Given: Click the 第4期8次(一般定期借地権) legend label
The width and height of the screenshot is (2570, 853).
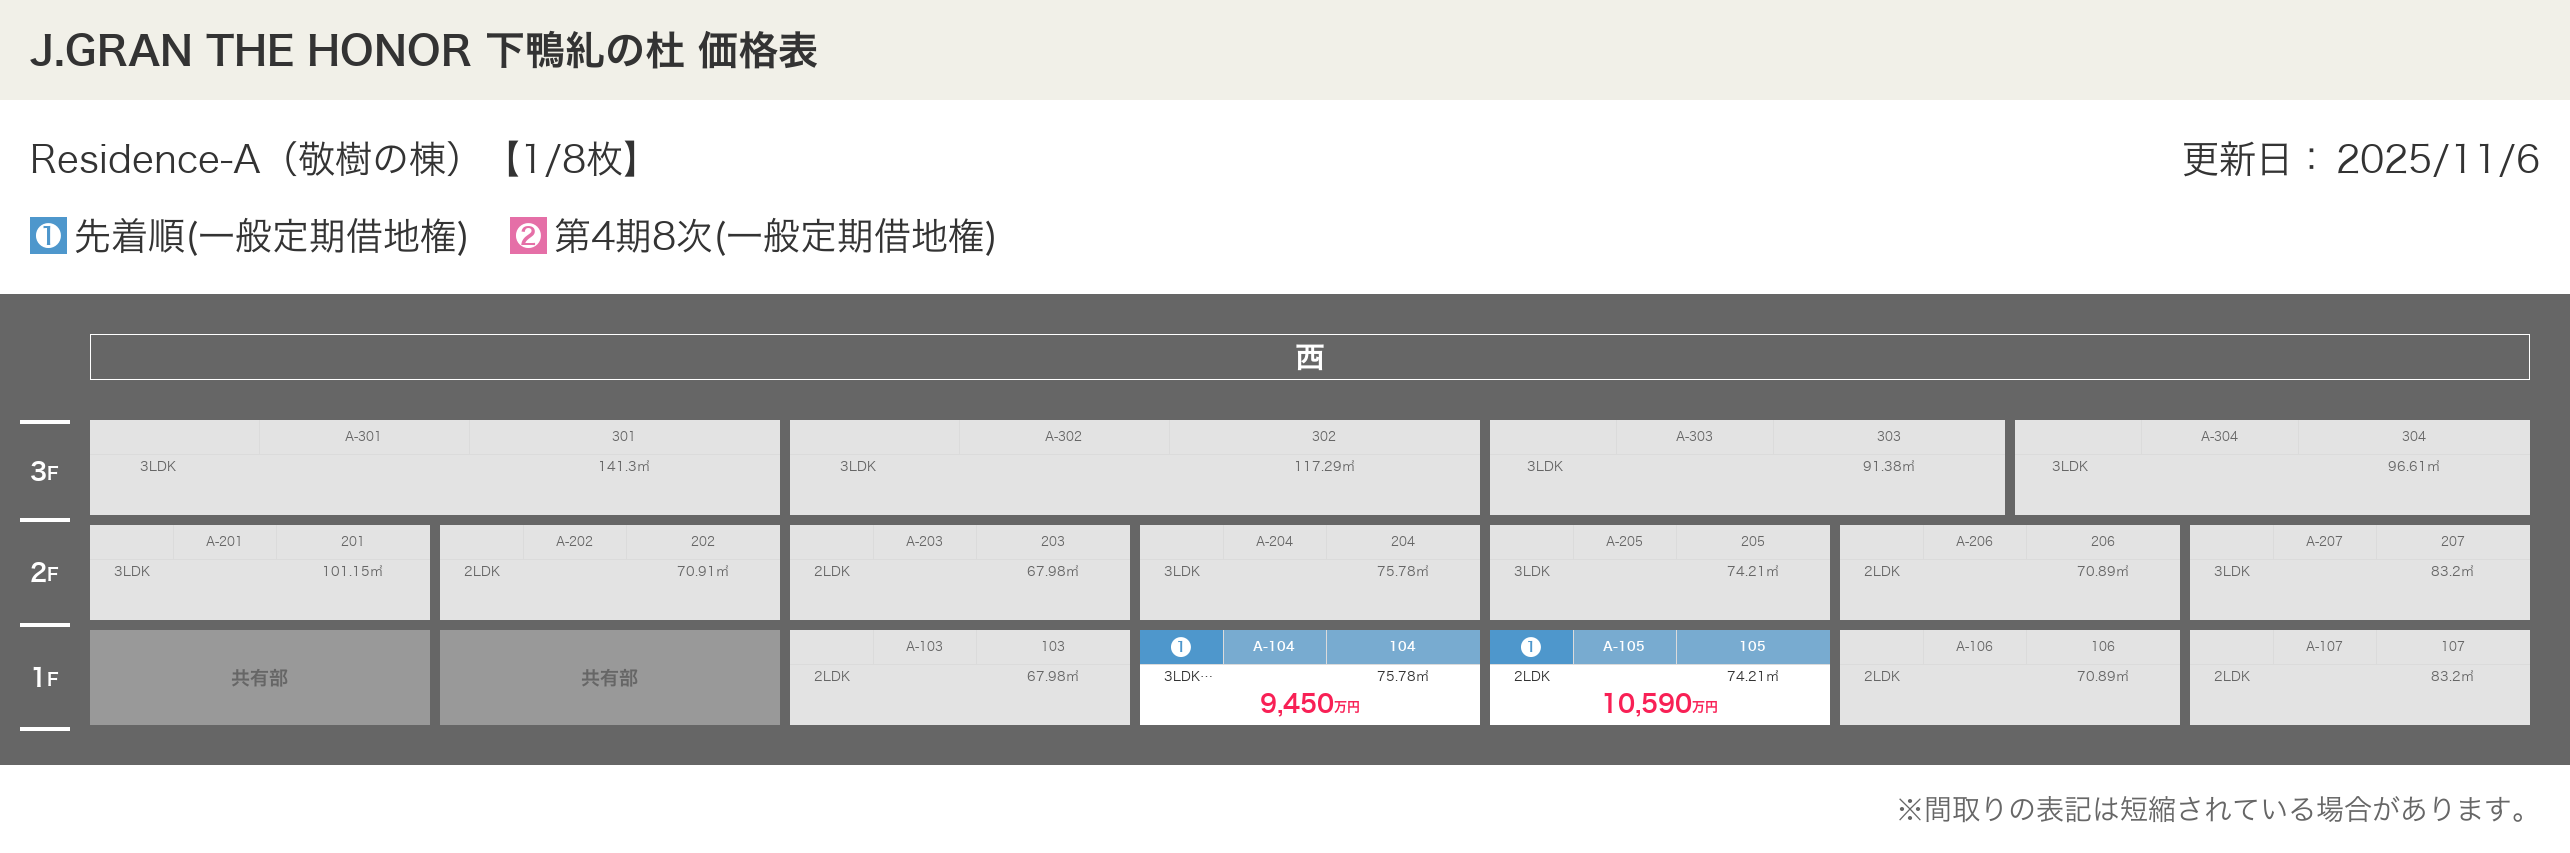Looking at the screenshot, I should click(x=775, y=237).
